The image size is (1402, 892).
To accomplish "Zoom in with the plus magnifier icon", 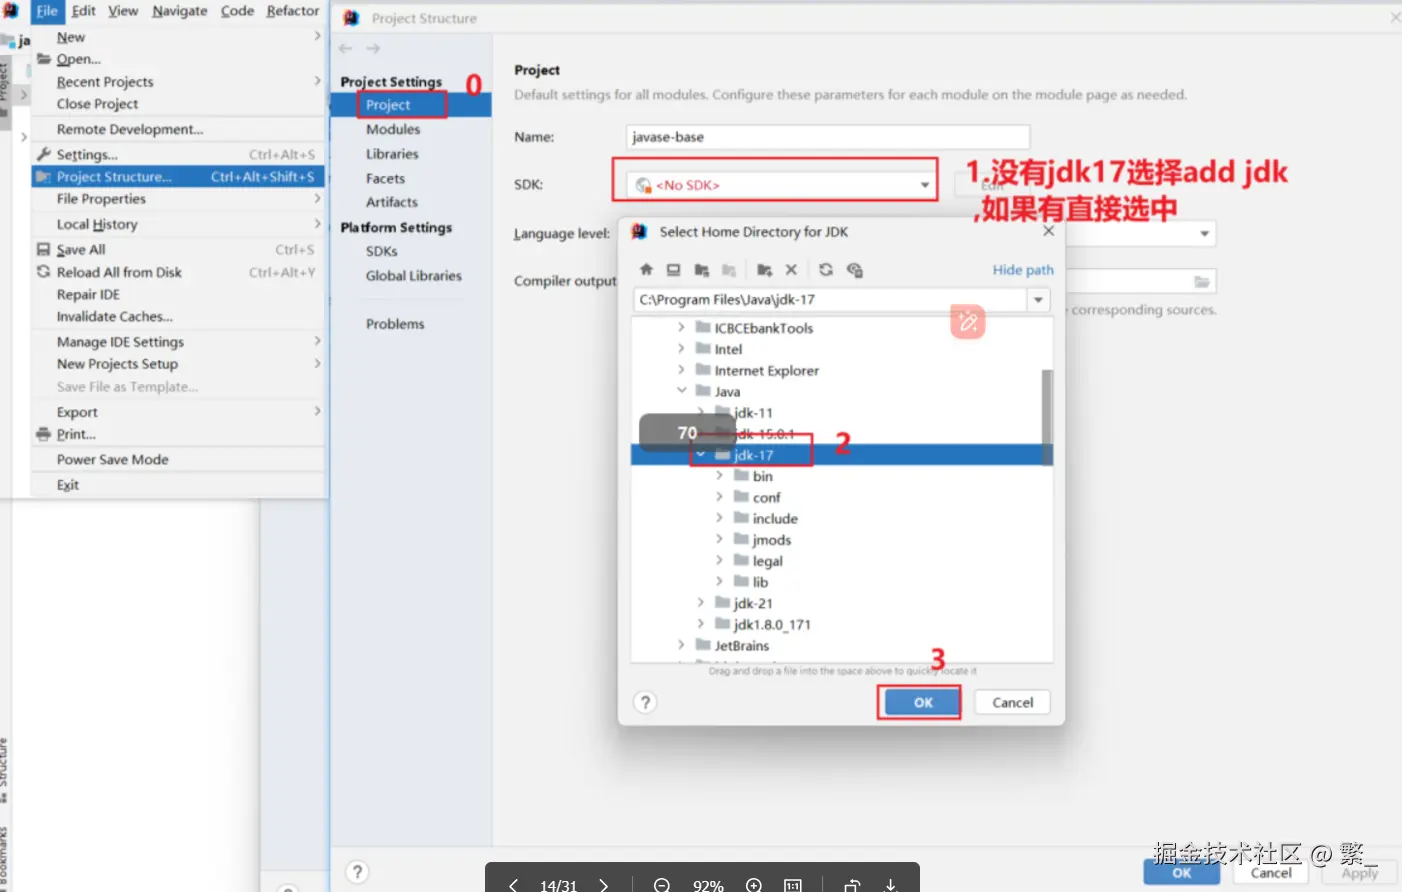I will (754, 885).
